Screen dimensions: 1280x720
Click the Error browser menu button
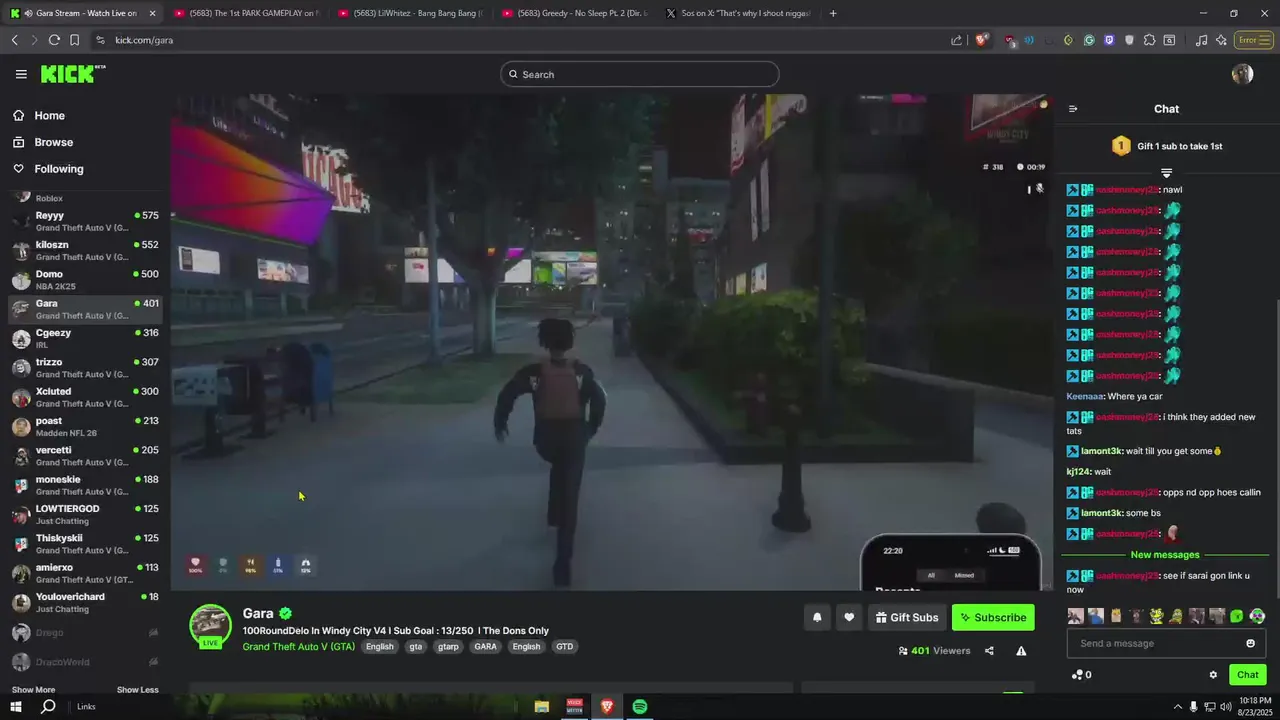click(x=1252, y=40)
